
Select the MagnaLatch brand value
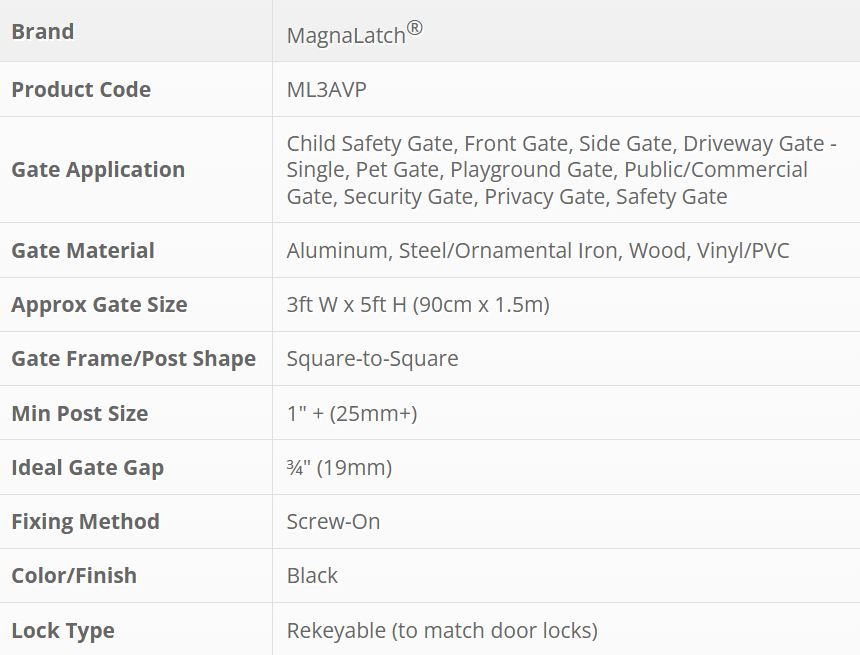(354, 34)
